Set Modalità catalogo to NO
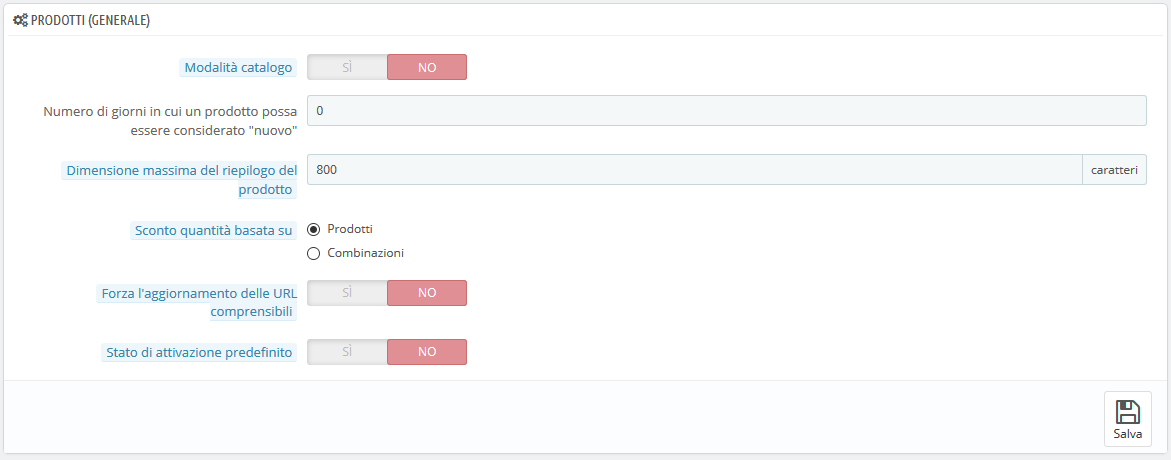This screenshot has width=1171, height=460. pyautogui.click(x=427, y=67)
